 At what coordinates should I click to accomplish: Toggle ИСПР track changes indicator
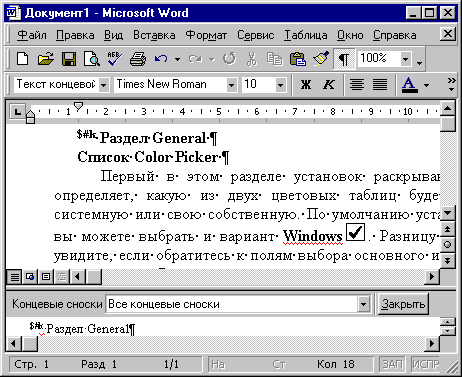(426, 364)
